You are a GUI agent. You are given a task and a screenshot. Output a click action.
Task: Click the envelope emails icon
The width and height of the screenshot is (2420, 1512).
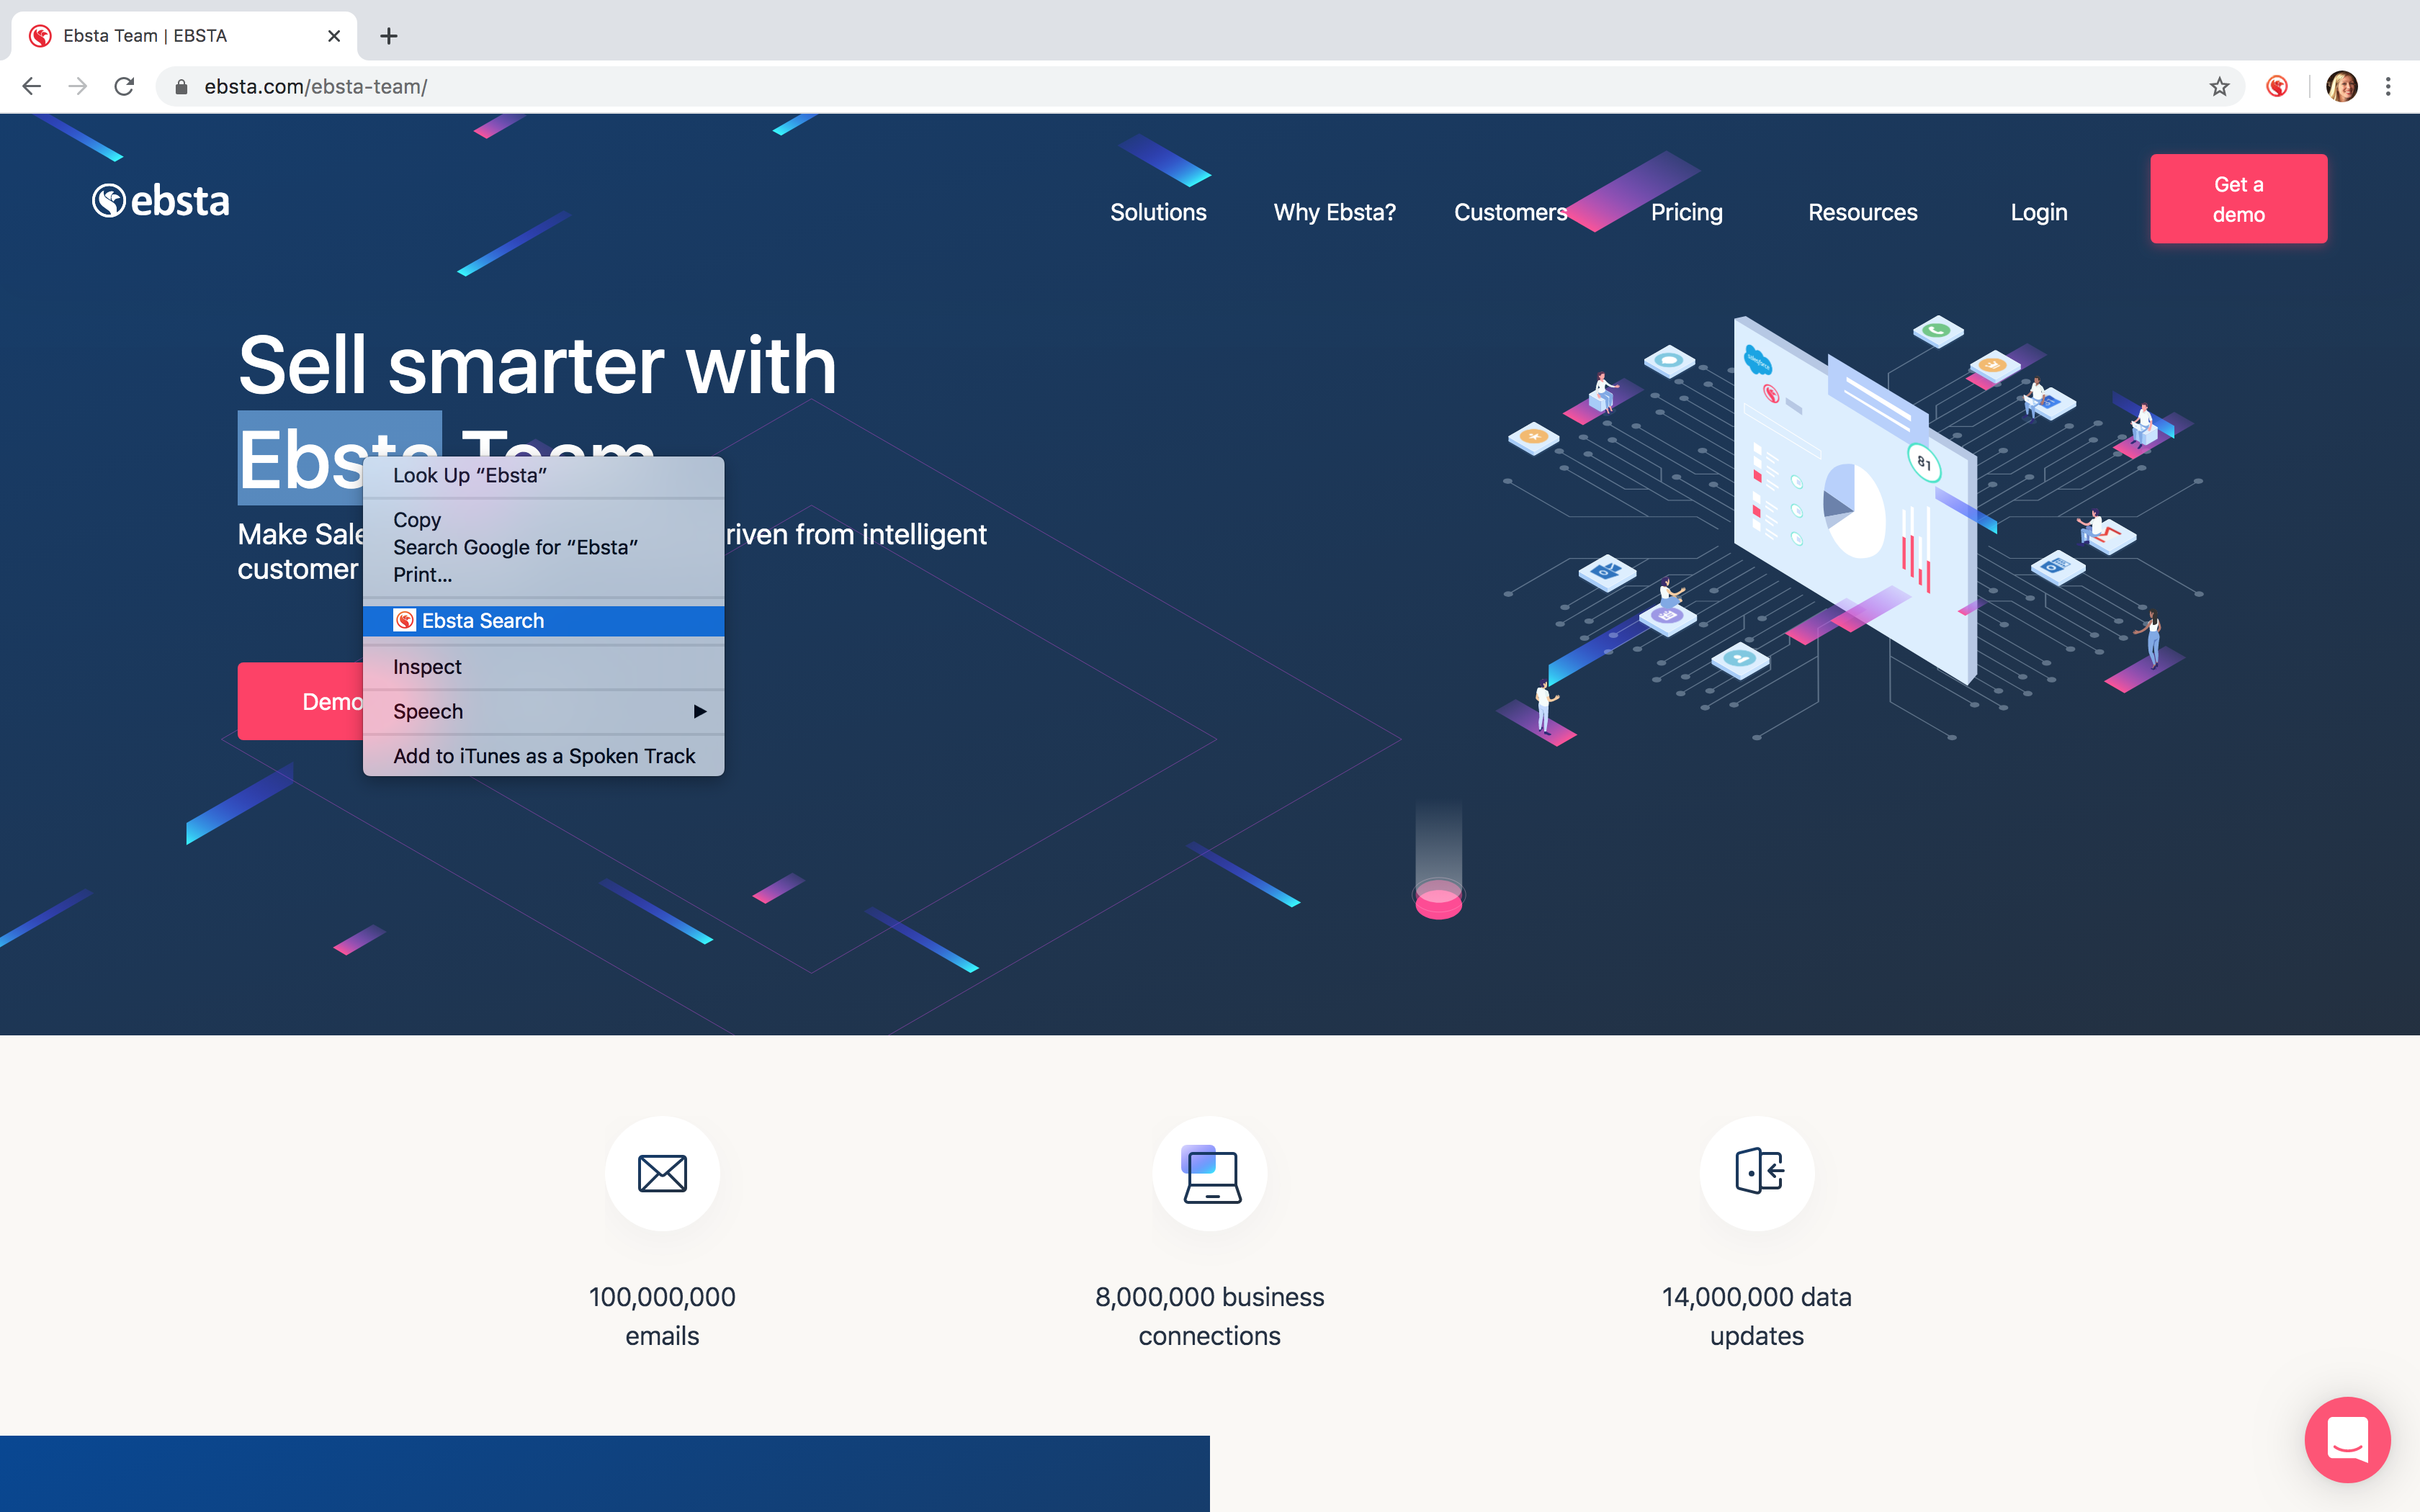tap(662, 1173)
